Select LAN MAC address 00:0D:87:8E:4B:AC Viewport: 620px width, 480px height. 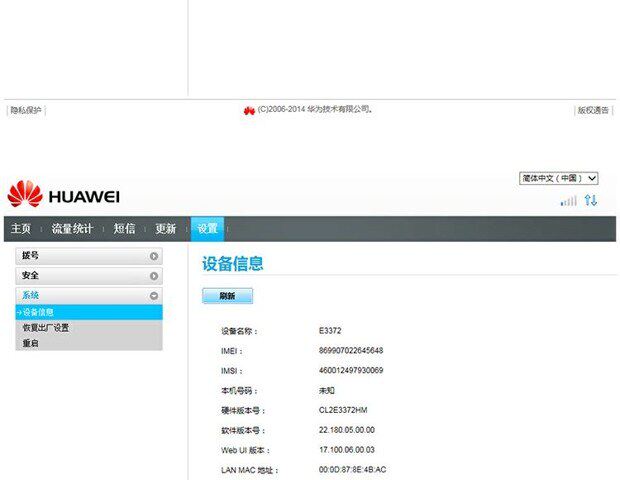click(x=352, y=469)
